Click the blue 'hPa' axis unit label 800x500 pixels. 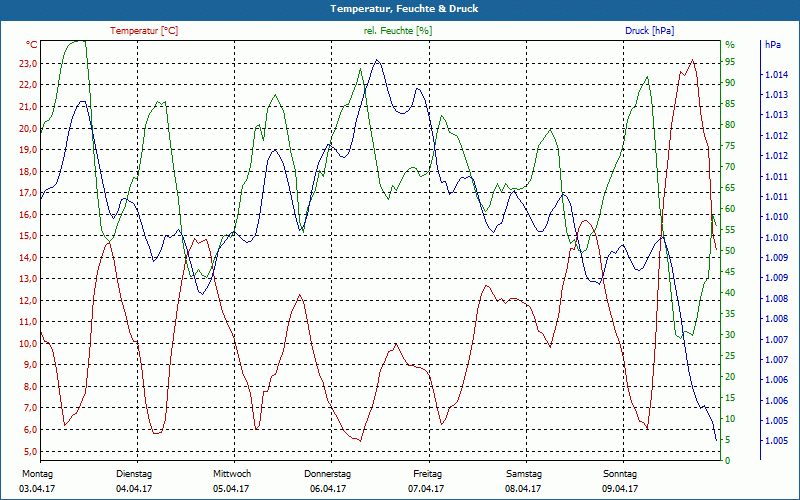(x=773, y=45)
